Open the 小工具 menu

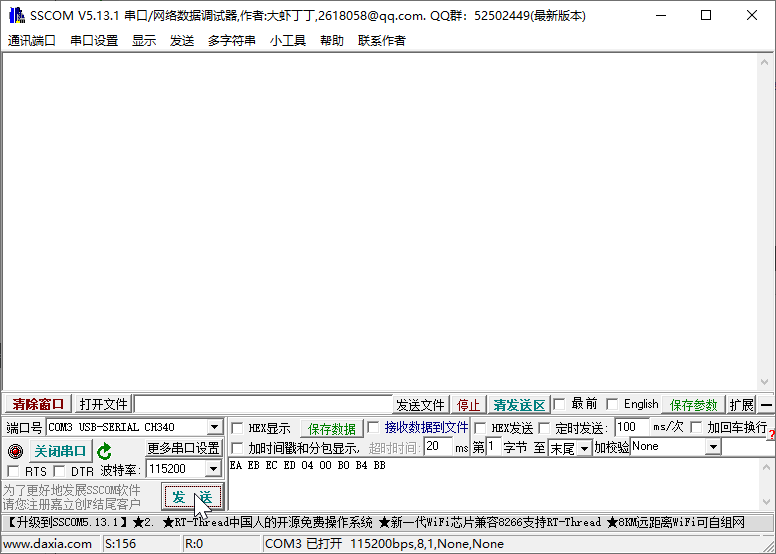click(288, 41)
